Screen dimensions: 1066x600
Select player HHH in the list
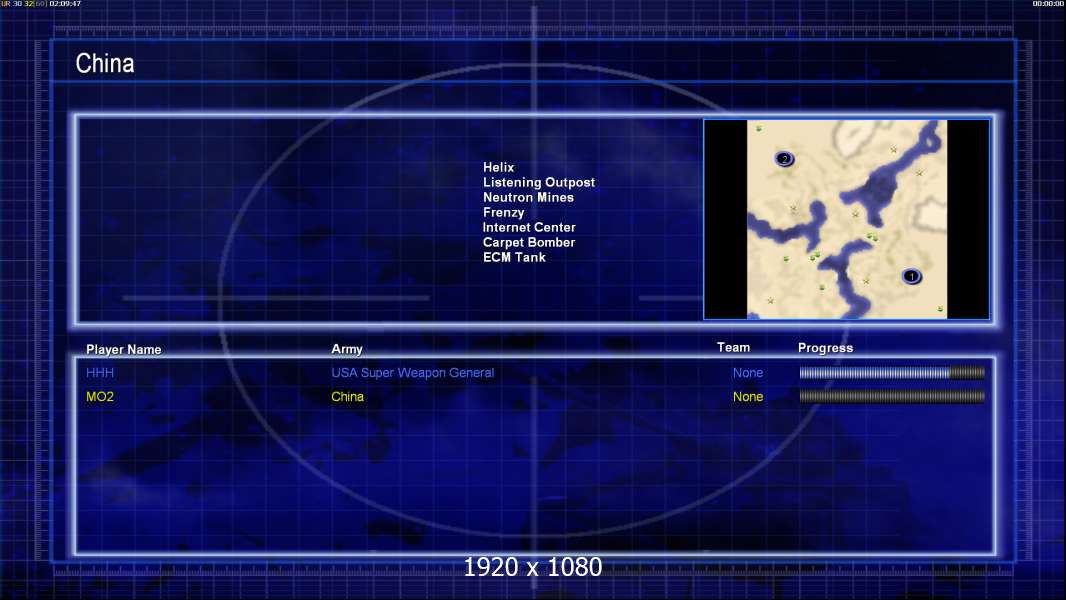[100, 372]
